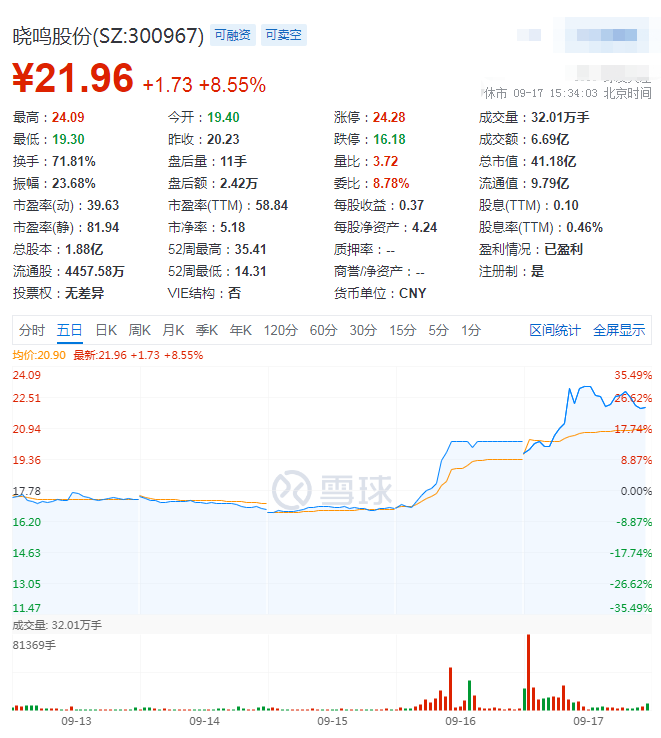Click the 跌停 value 16.18
The width and height of the screenshot is (661, 738).
pyautogui.click(x=389, y=139)
